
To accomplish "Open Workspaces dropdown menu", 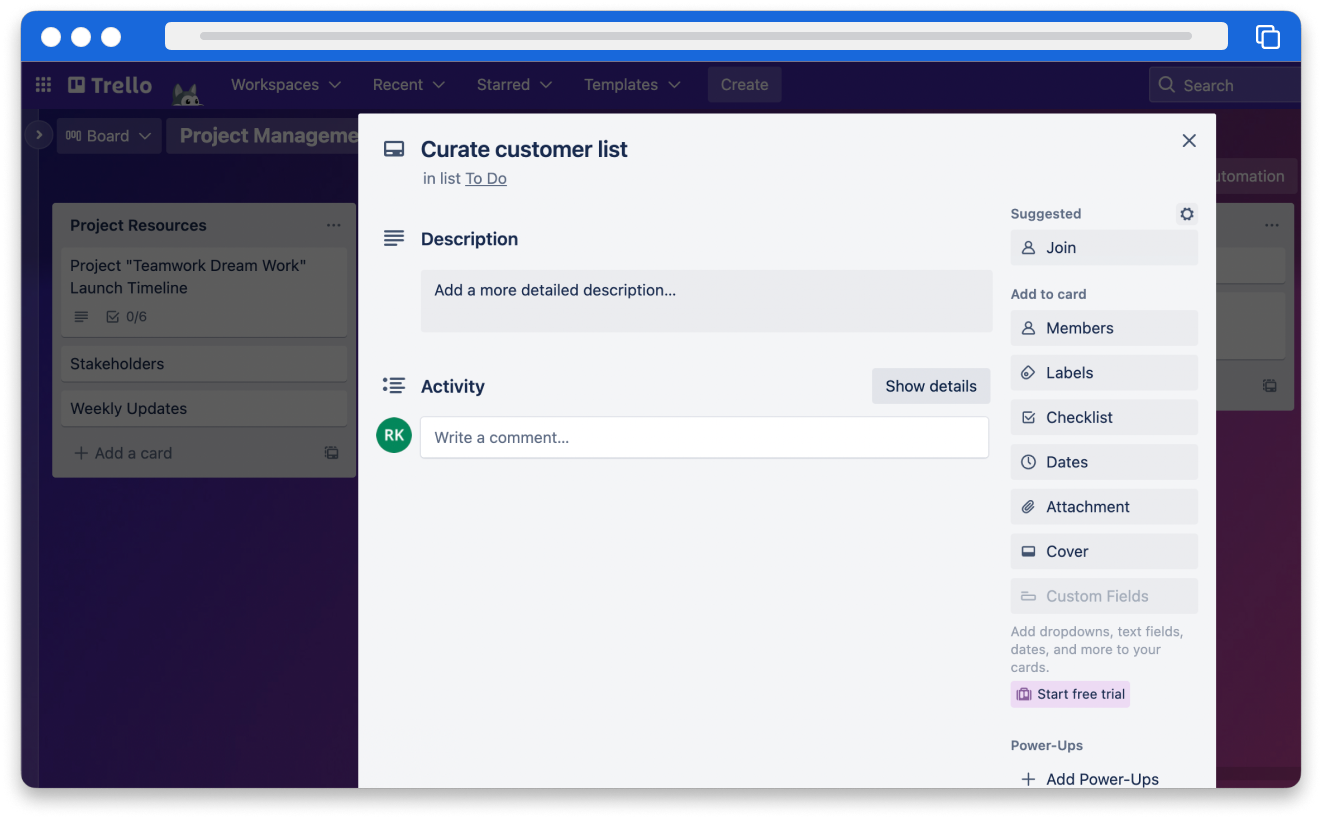I will tap(286, 85).
